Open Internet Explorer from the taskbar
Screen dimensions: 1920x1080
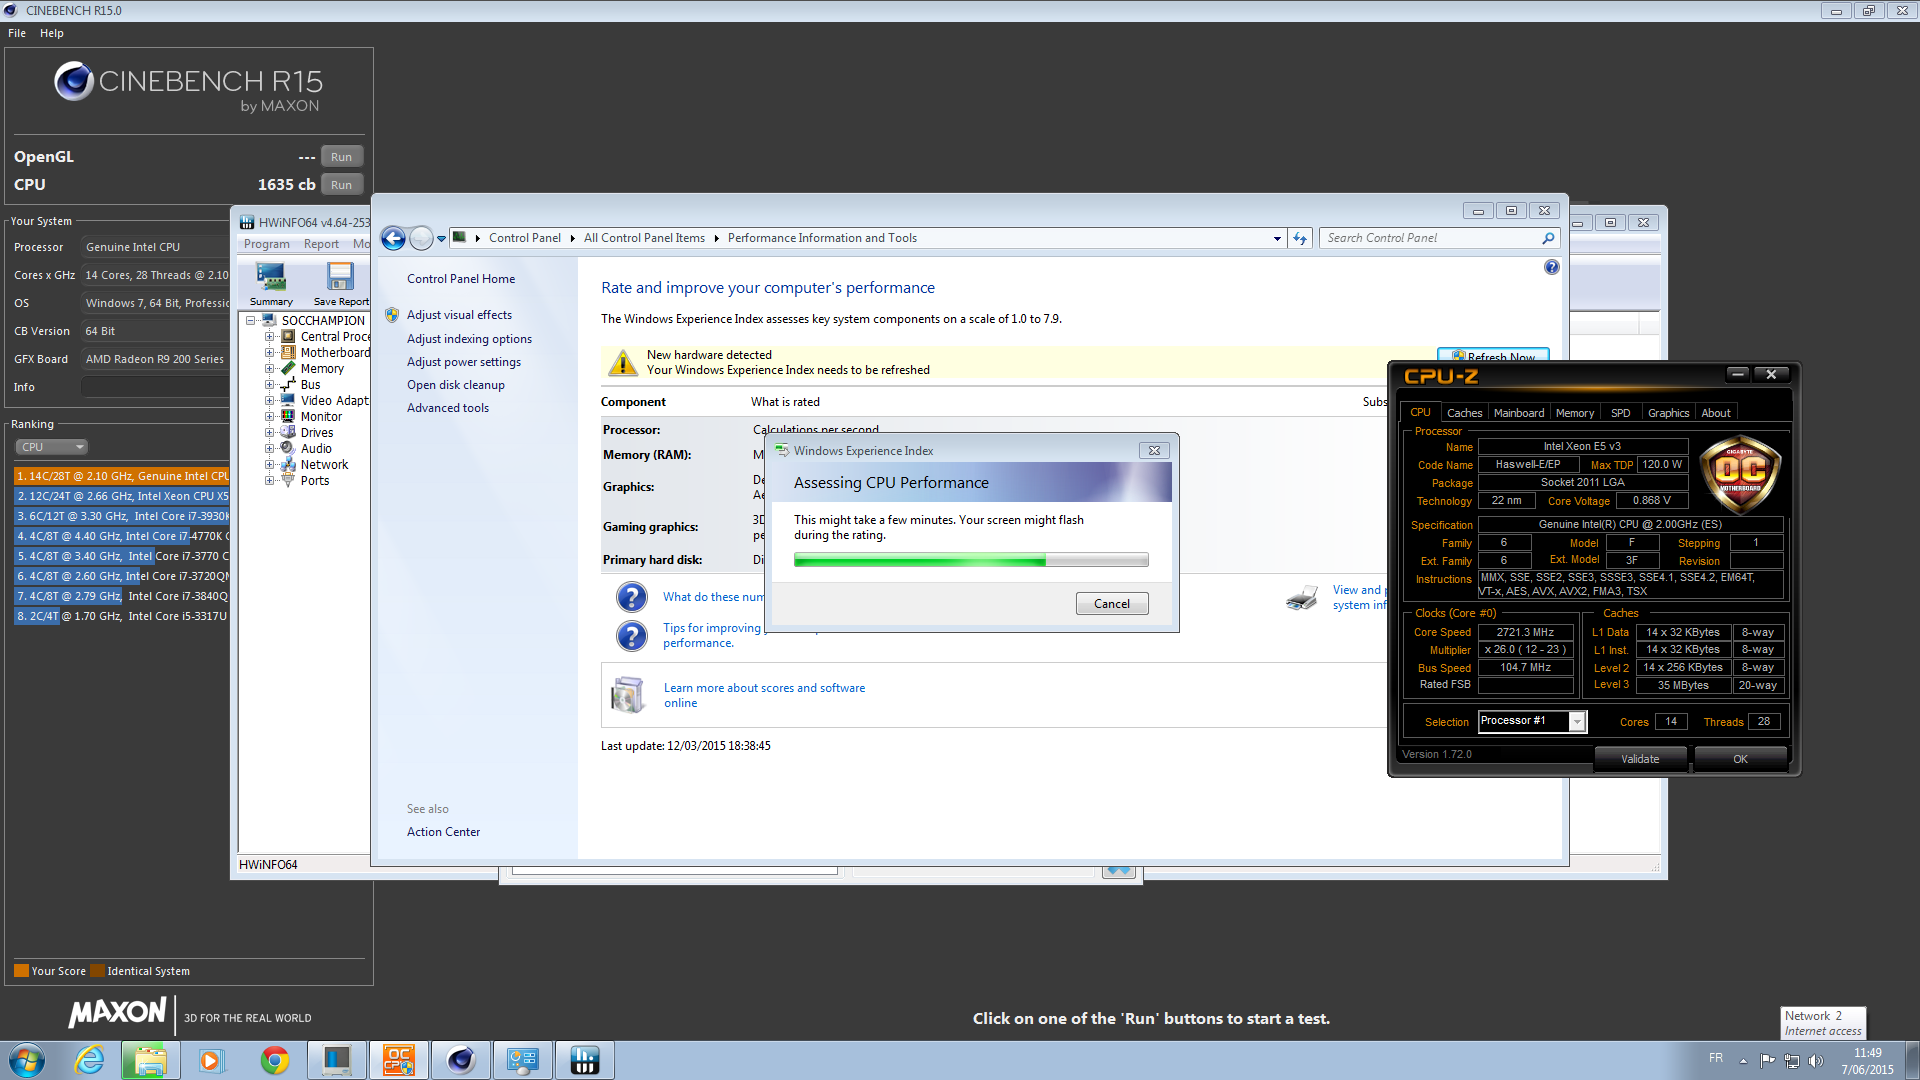coord(90,1060)
